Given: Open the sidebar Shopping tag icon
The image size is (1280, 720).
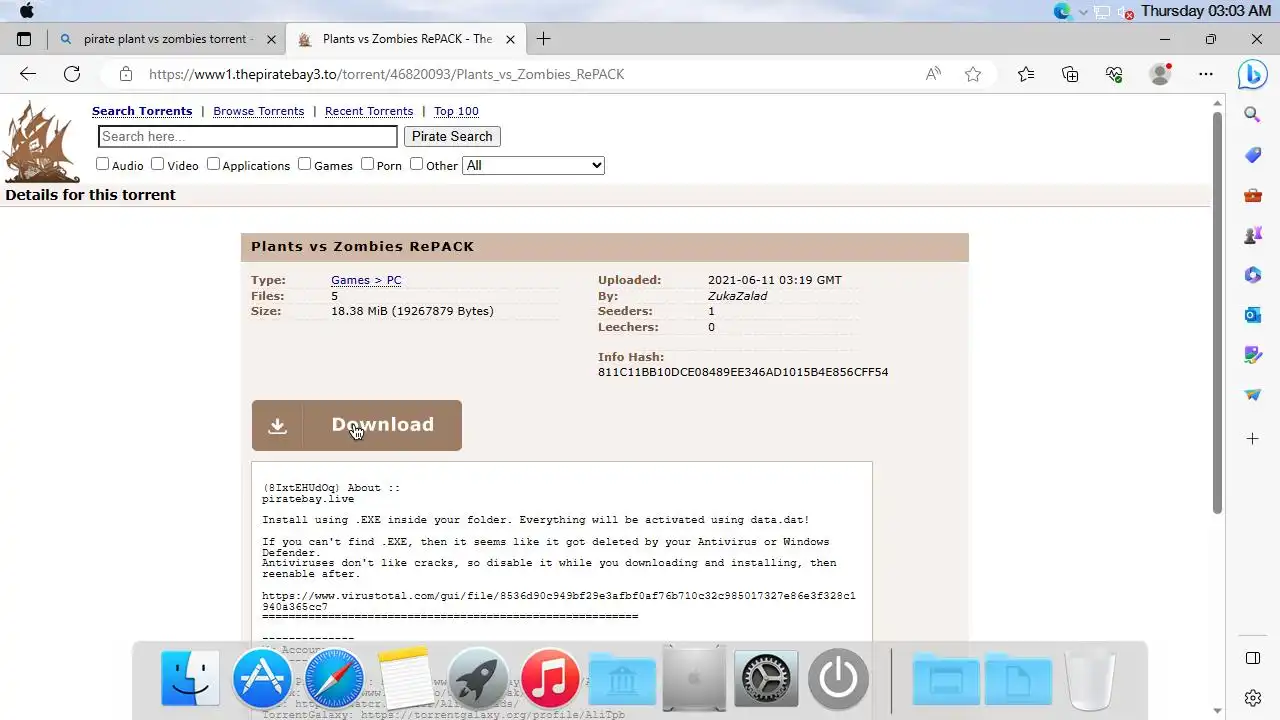Looking at the screenshot, I should (x=1252, y=155).
